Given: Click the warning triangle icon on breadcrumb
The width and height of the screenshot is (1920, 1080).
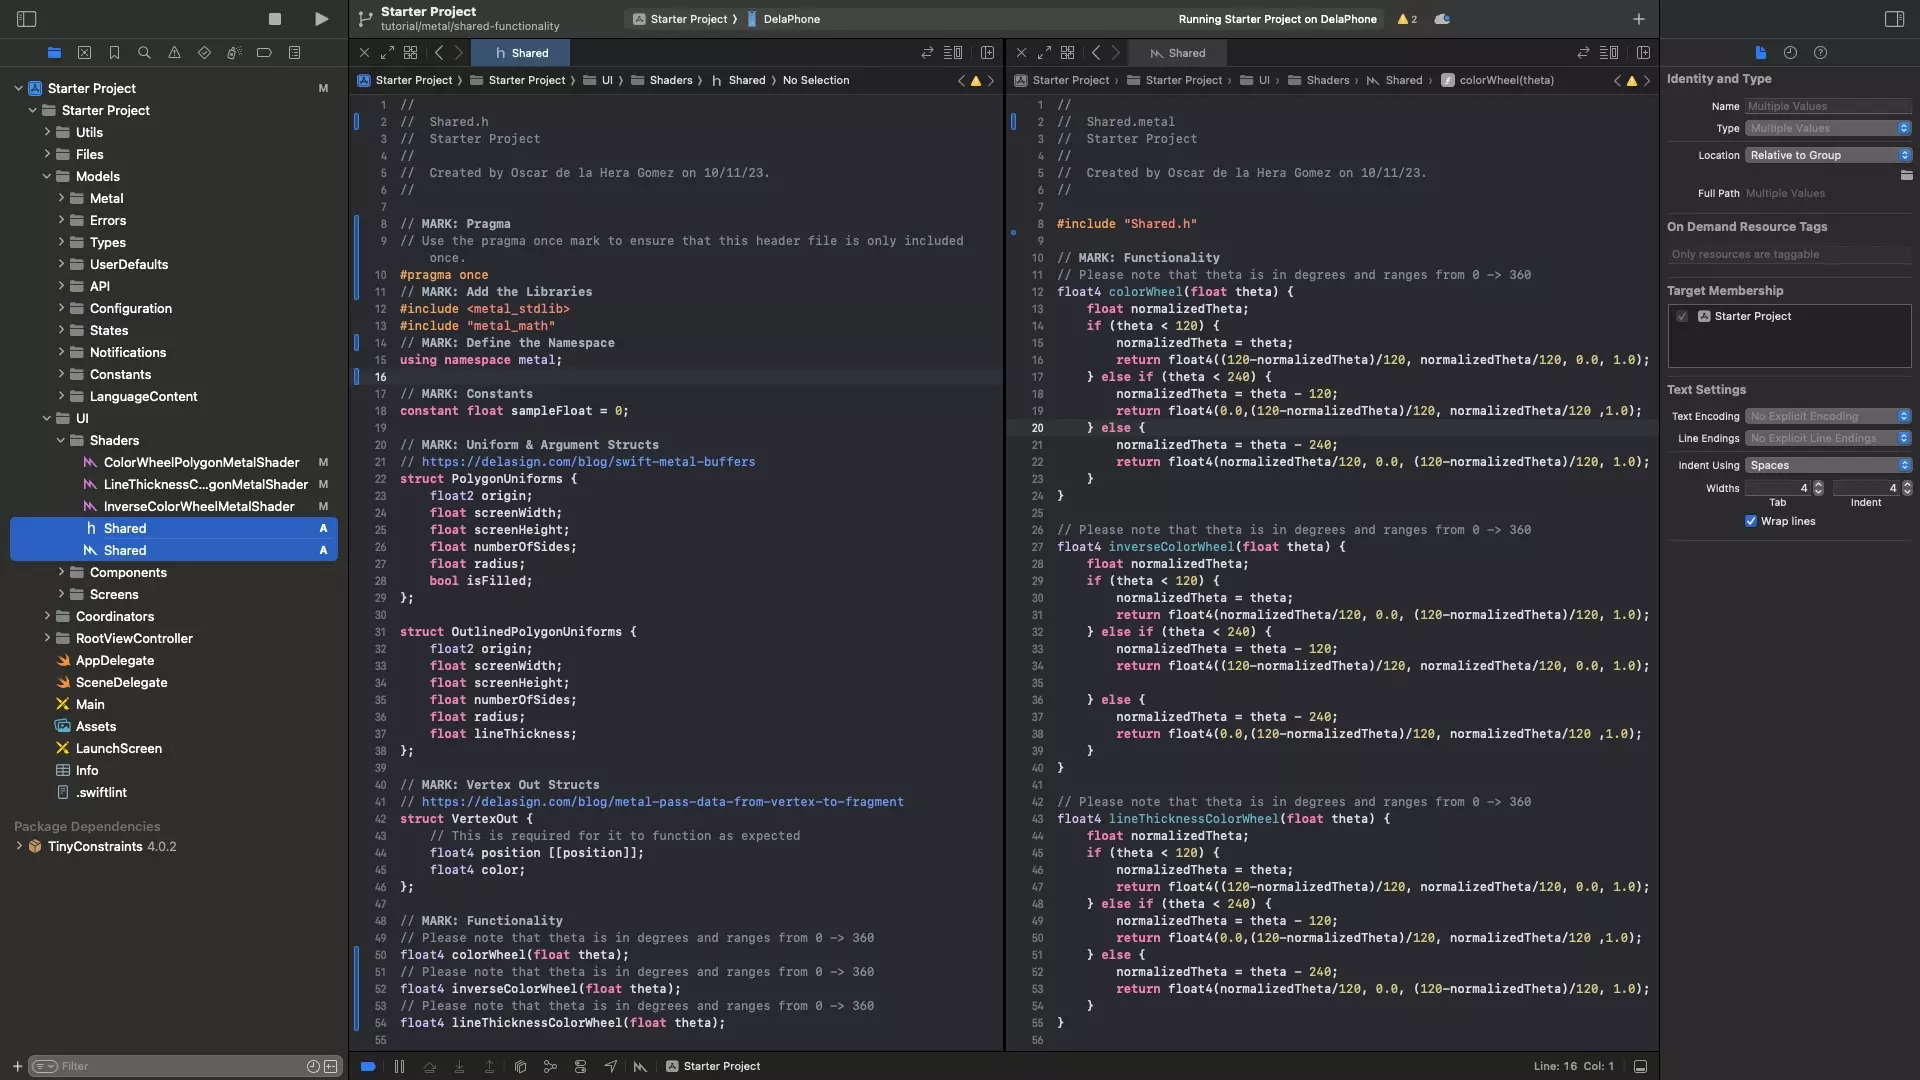Looking at the screenshot, I should 975,82.
